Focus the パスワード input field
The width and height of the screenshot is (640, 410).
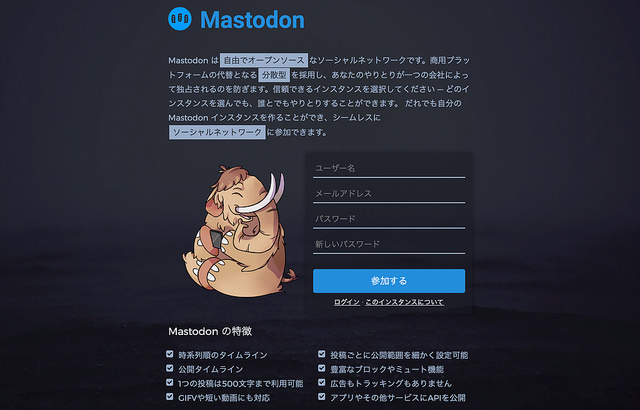pyautogui.click(x=389, y=219)
